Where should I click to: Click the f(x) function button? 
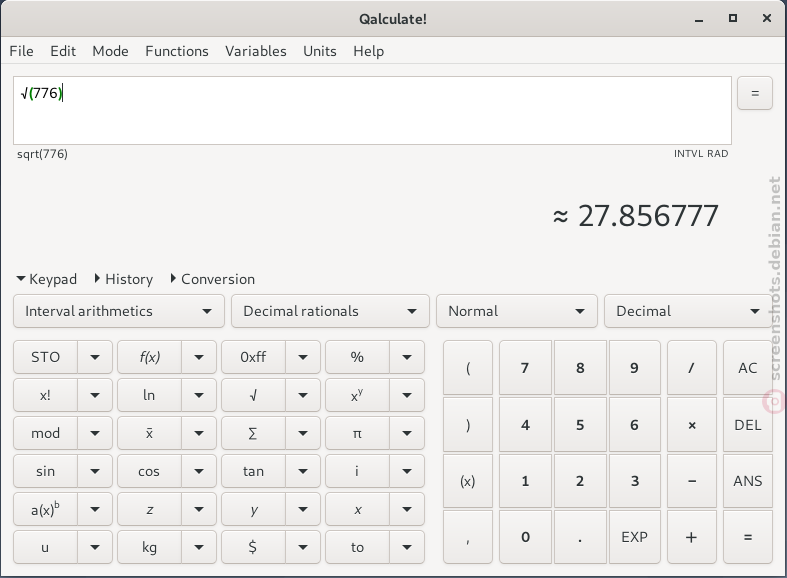click(149, 357)
